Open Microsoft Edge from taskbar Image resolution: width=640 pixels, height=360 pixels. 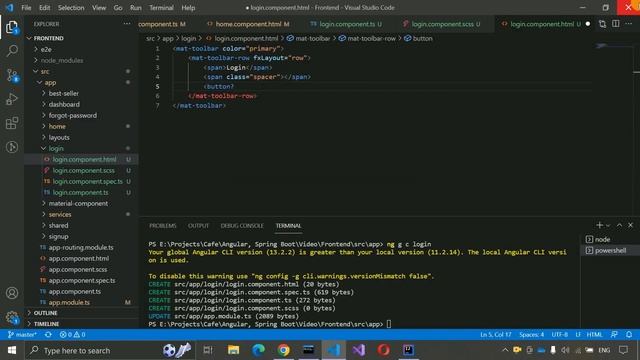click(x=258, y=350)
